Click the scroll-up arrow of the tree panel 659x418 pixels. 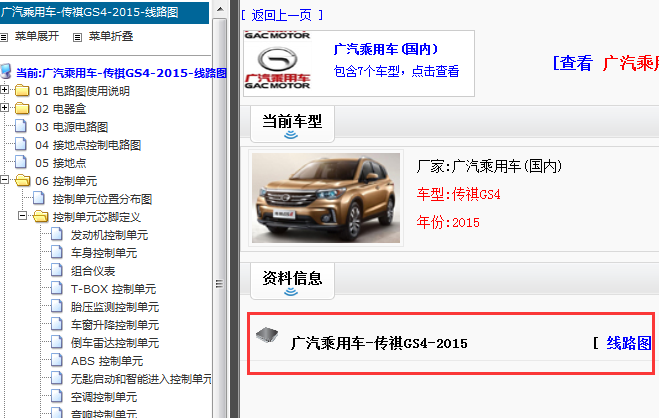coord(220,9)
